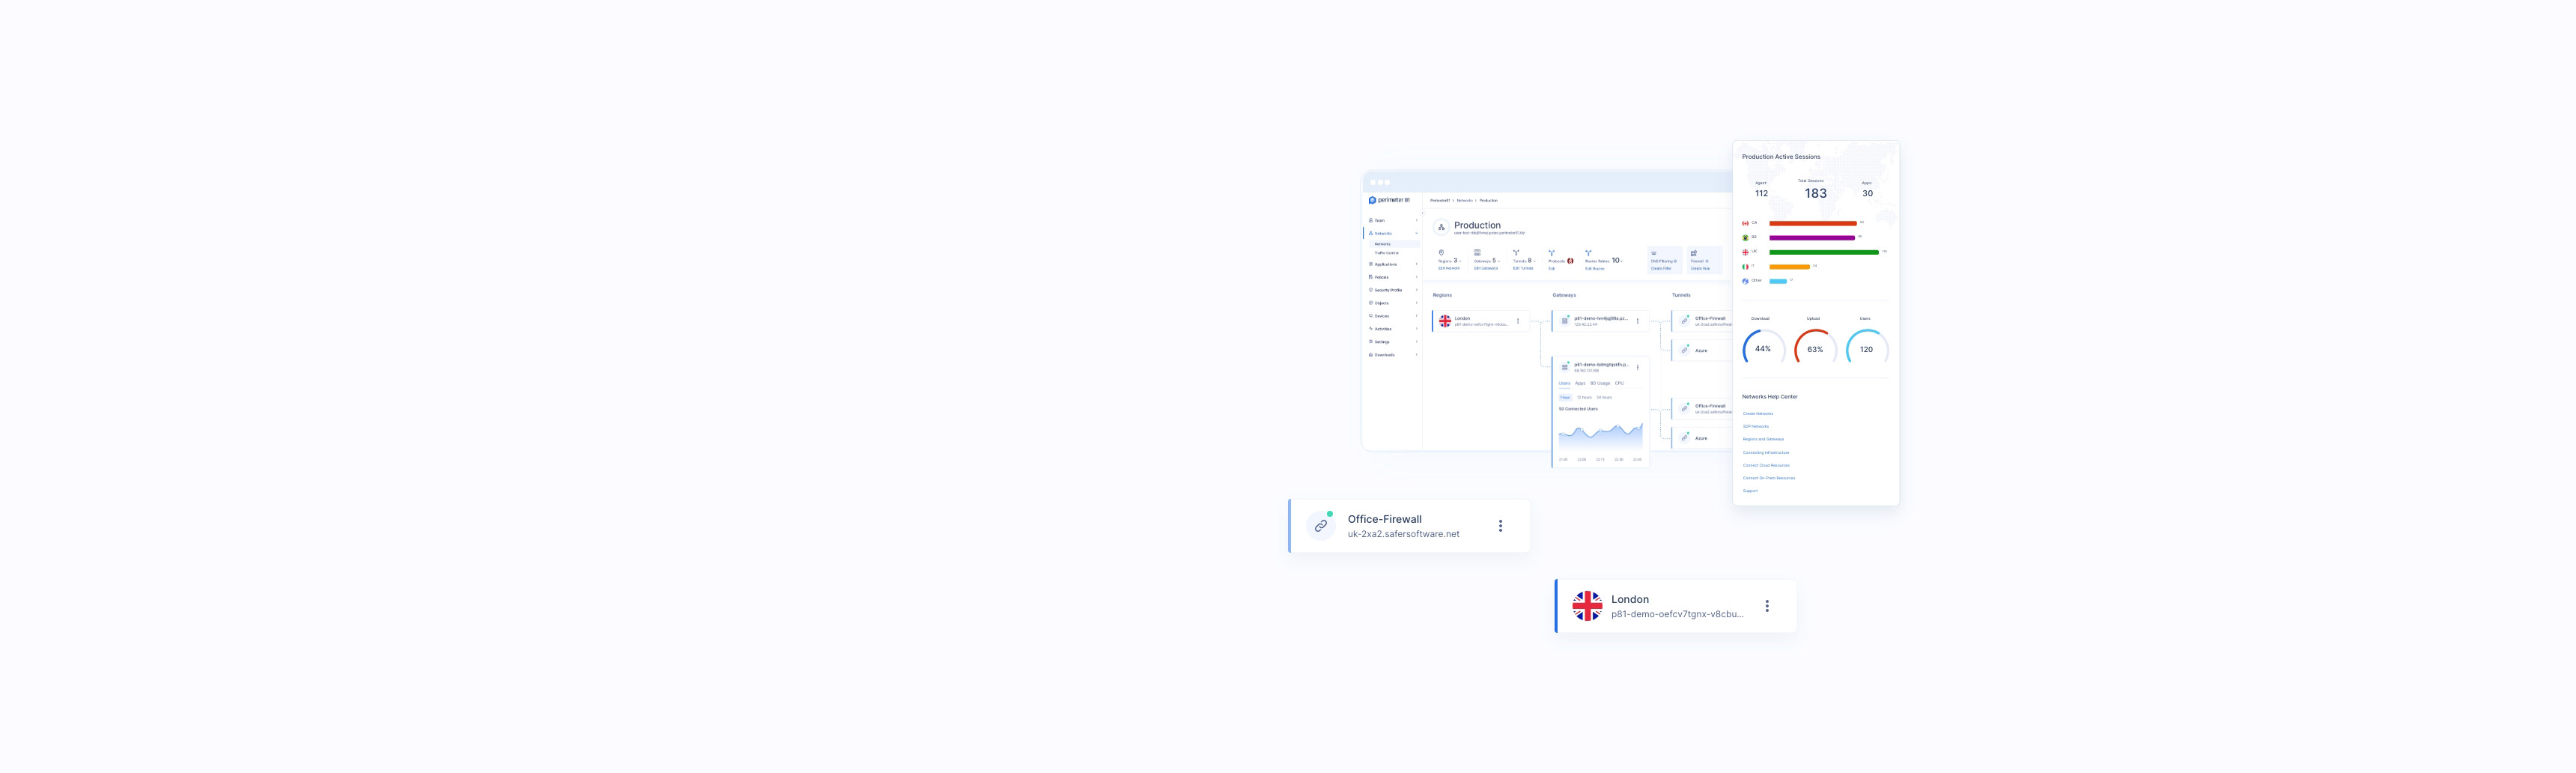This screenshot has width=2576, height=773.
Task: Open kebab menu on p81-demo gateway 125.42.22.44
Action: click(1638, 322)
